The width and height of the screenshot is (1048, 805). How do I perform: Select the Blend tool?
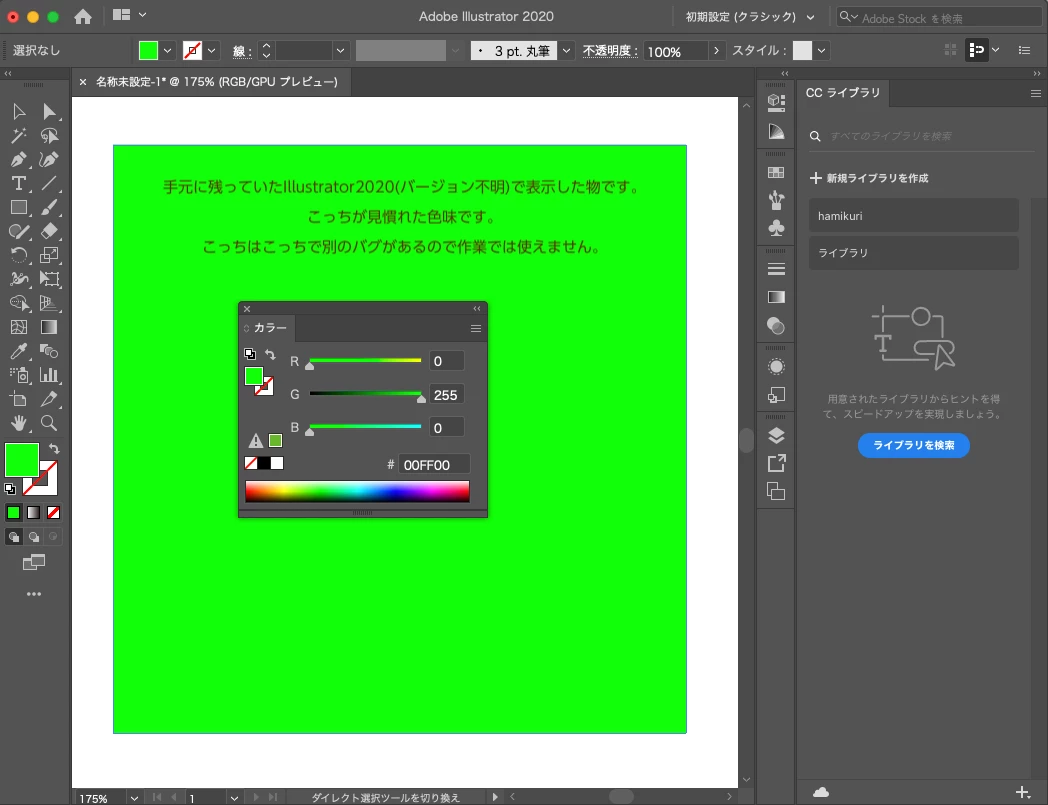point(49,351)
